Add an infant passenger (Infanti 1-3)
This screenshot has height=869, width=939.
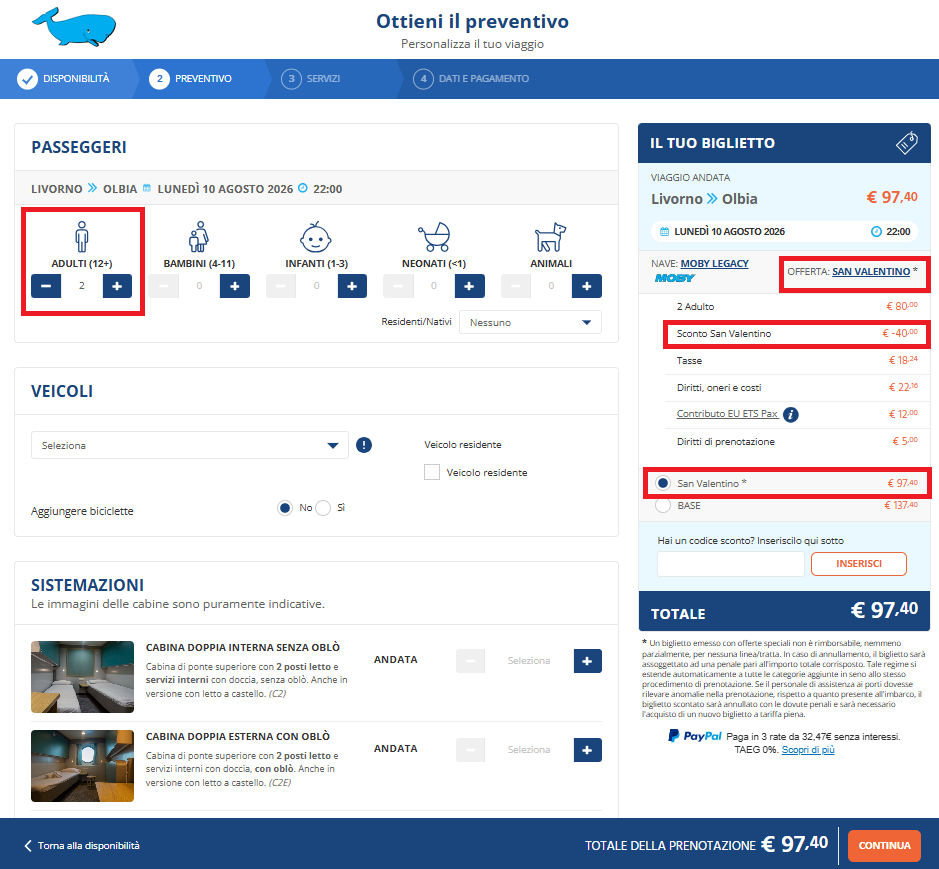[352, 286]
